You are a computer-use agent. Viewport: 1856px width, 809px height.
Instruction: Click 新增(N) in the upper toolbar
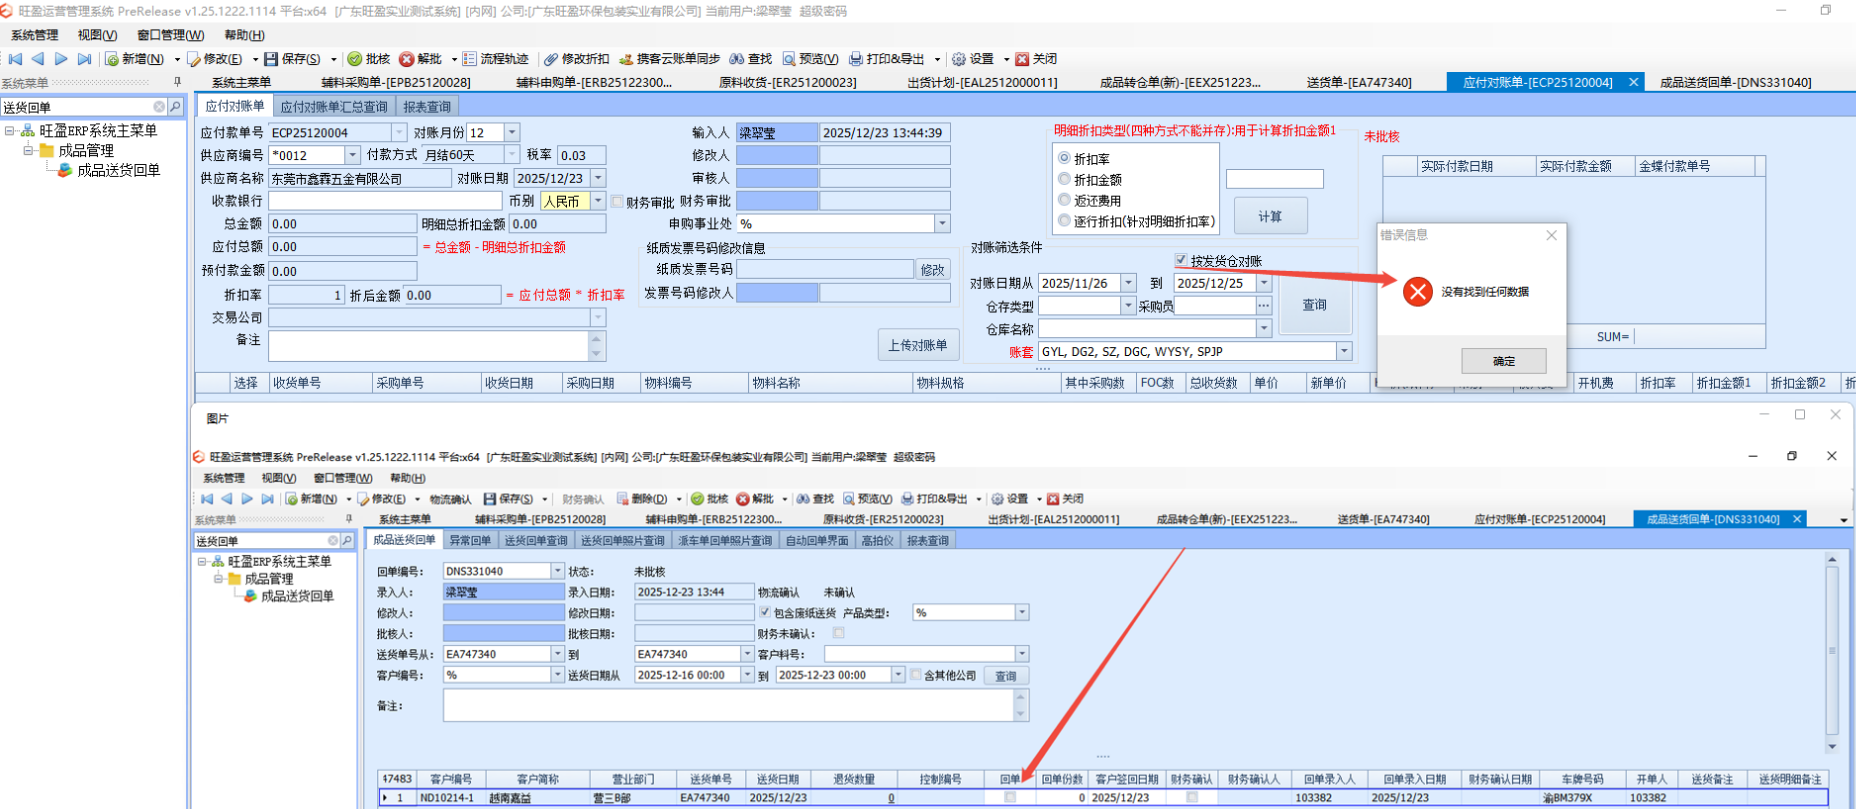pyautogui.click(x=135, y=59)
